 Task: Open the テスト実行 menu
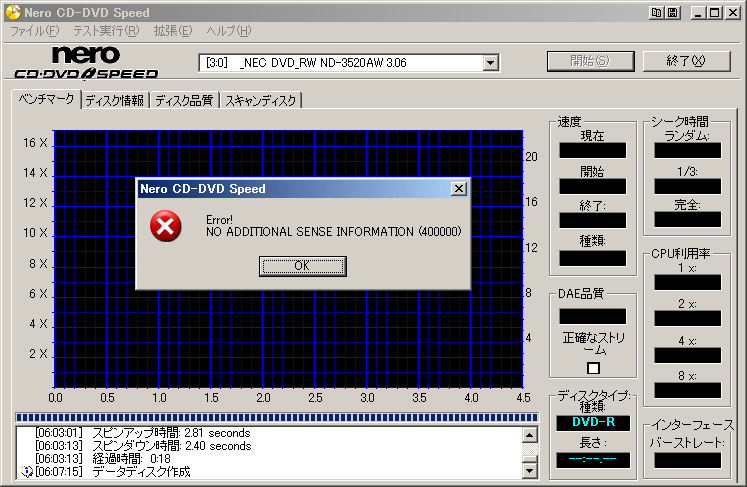click(105, 31)
